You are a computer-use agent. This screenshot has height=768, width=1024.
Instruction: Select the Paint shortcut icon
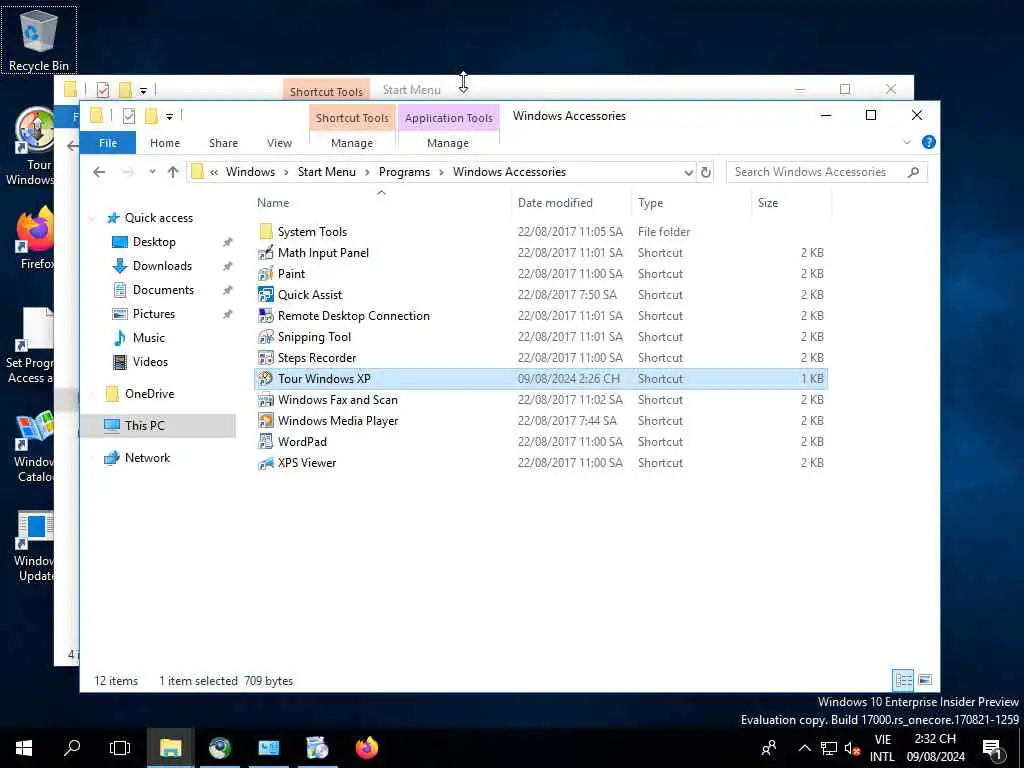[x=266, y=274]
